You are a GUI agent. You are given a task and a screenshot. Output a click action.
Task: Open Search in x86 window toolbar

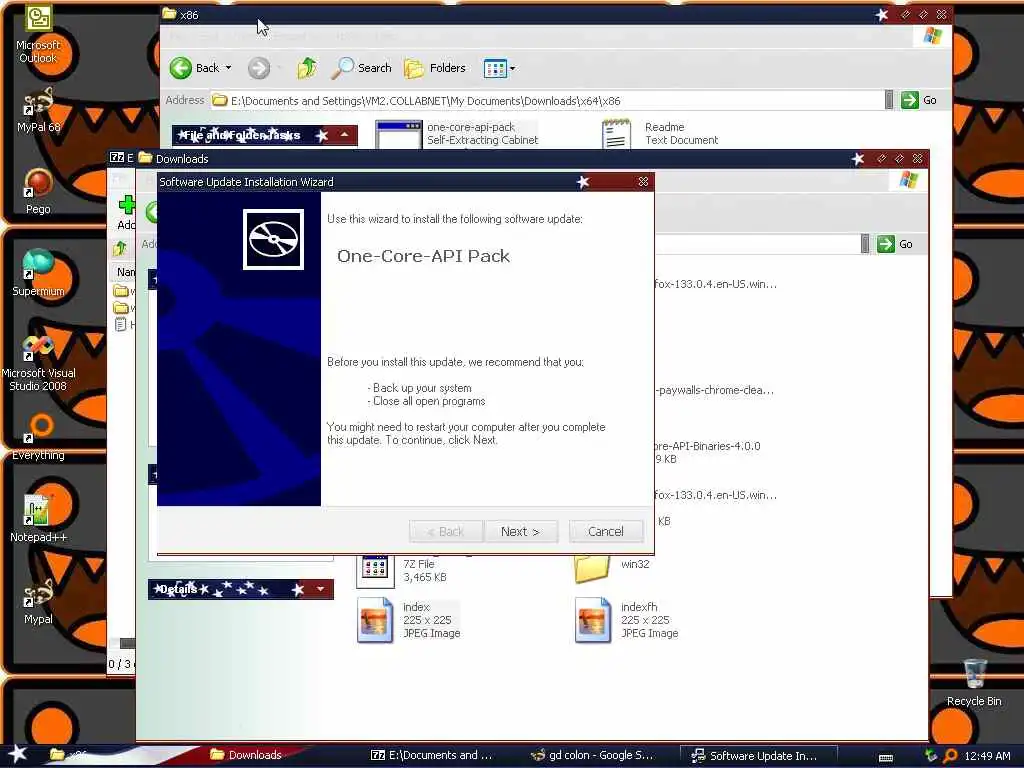[x=361, y=68]
